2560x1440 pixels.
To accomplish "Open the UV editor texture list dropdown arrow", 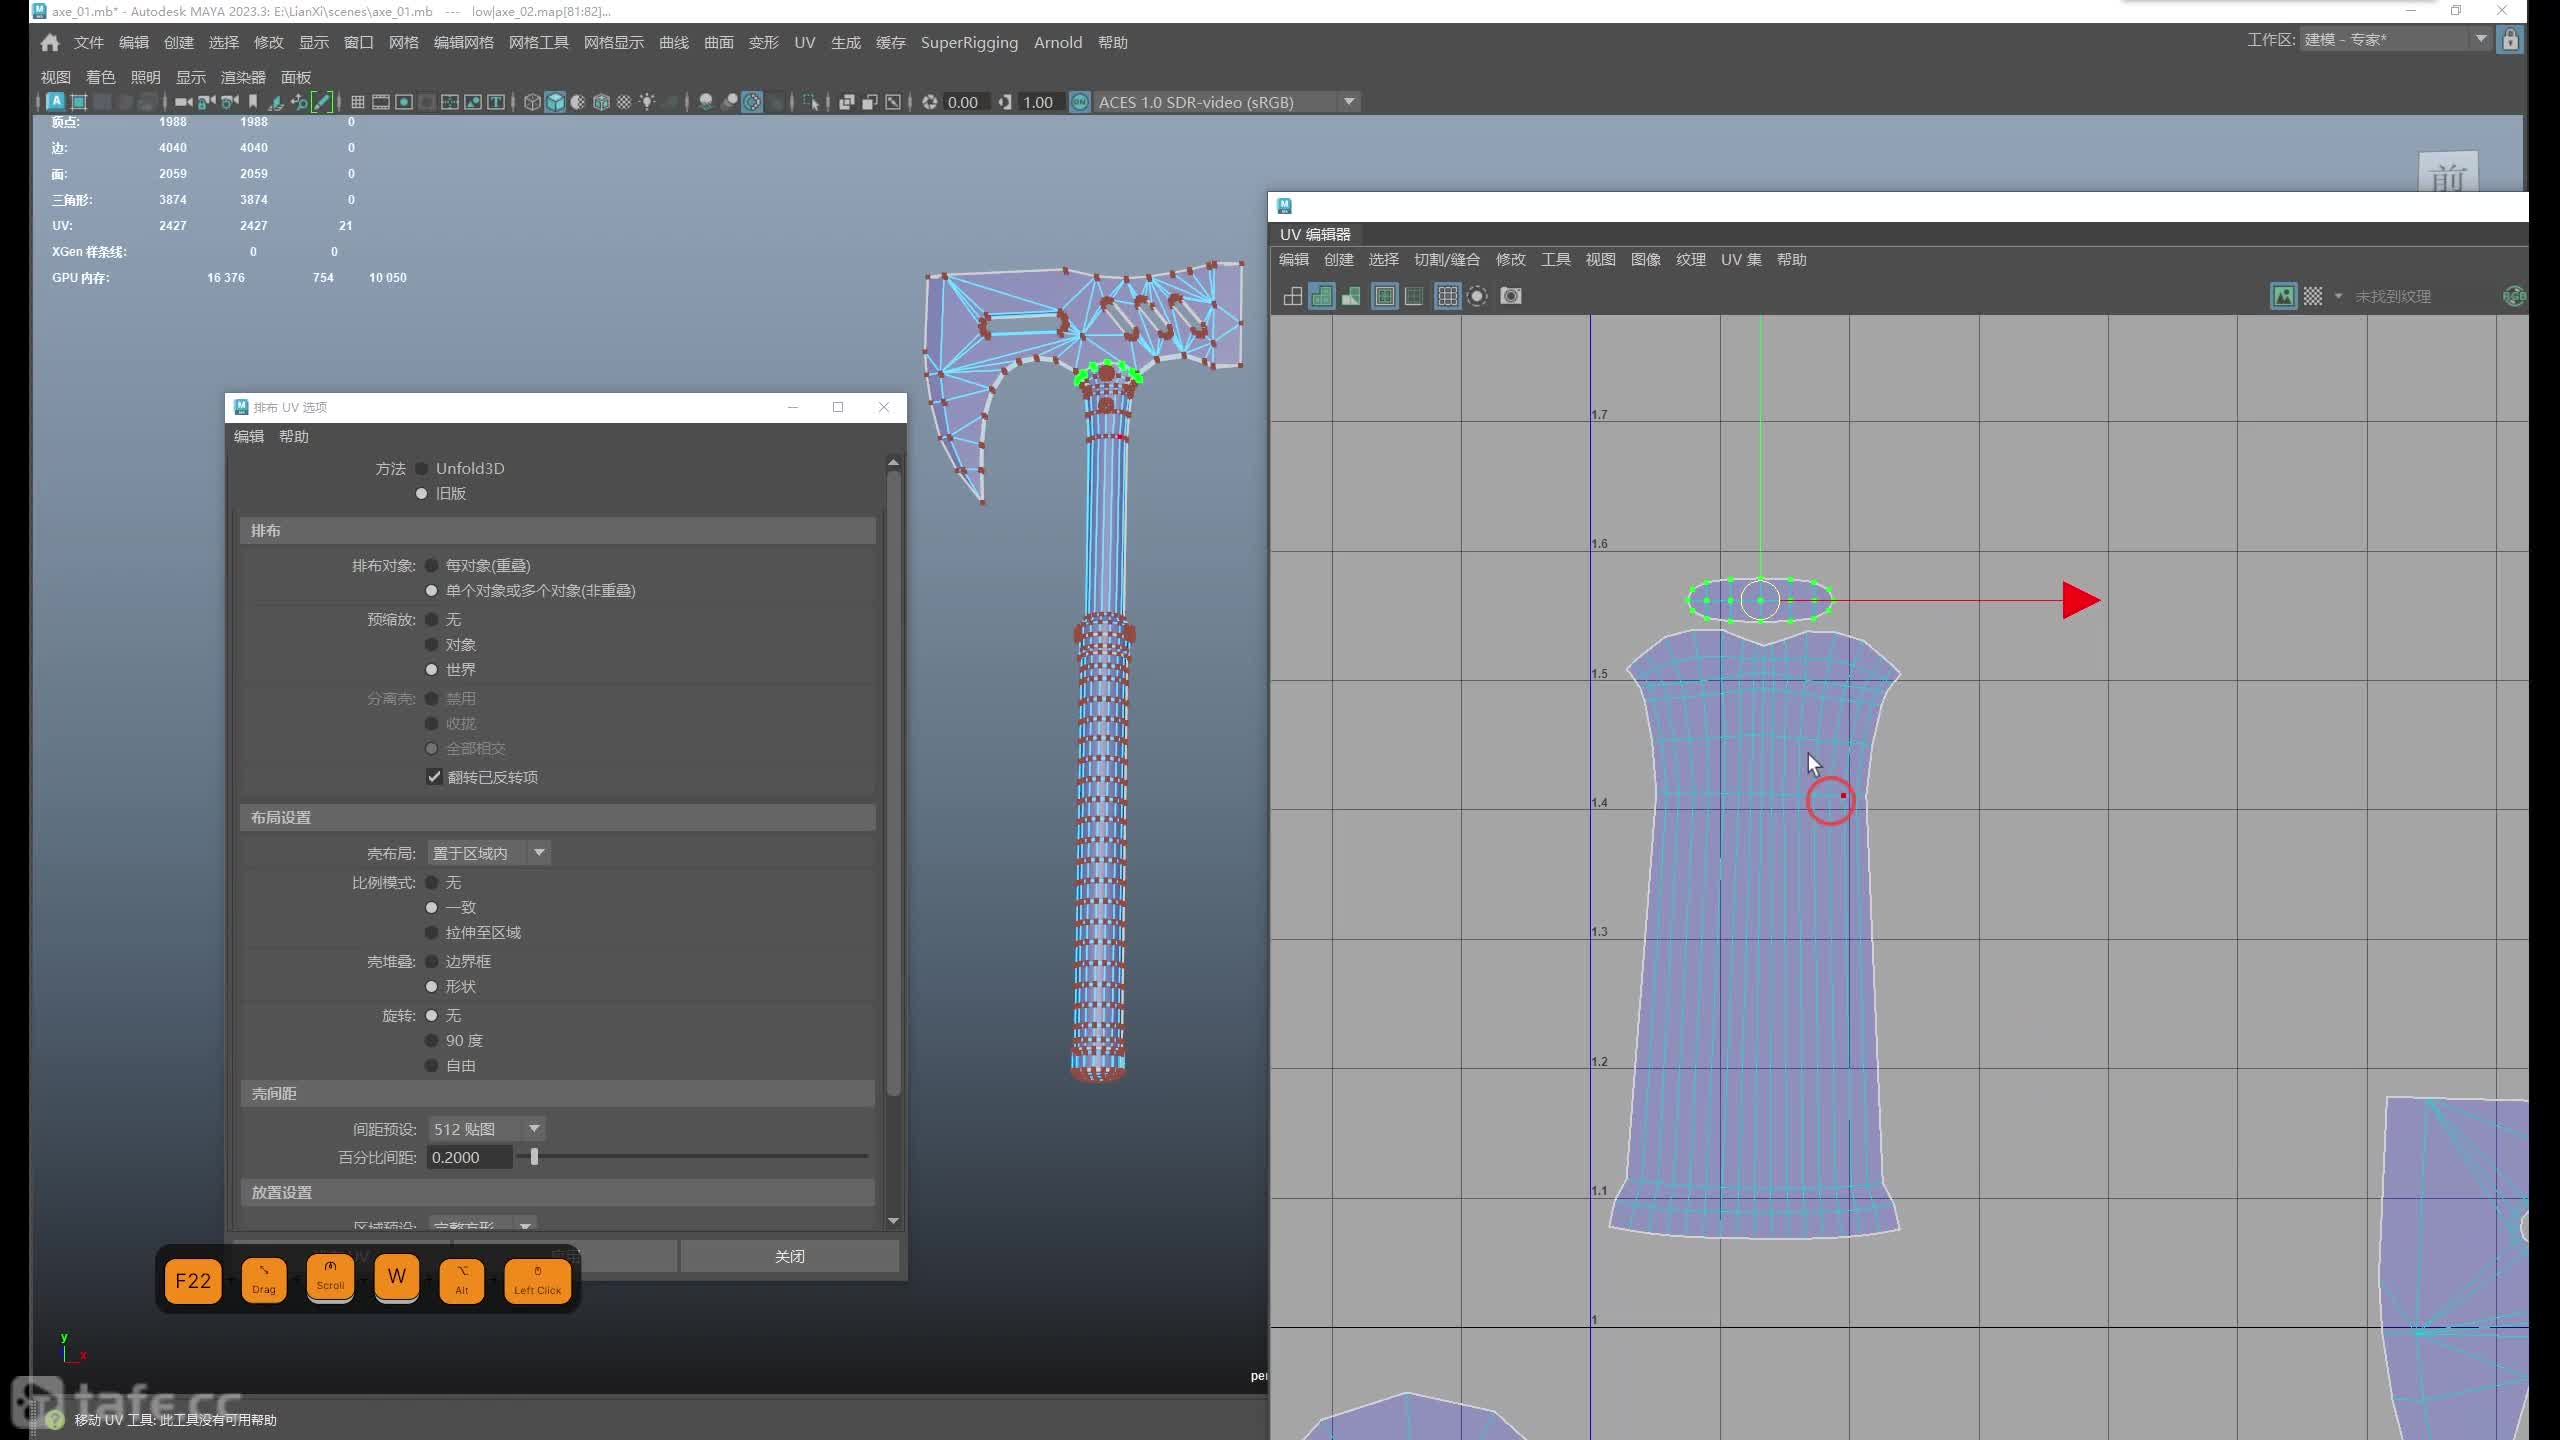I will point(2338,296).
